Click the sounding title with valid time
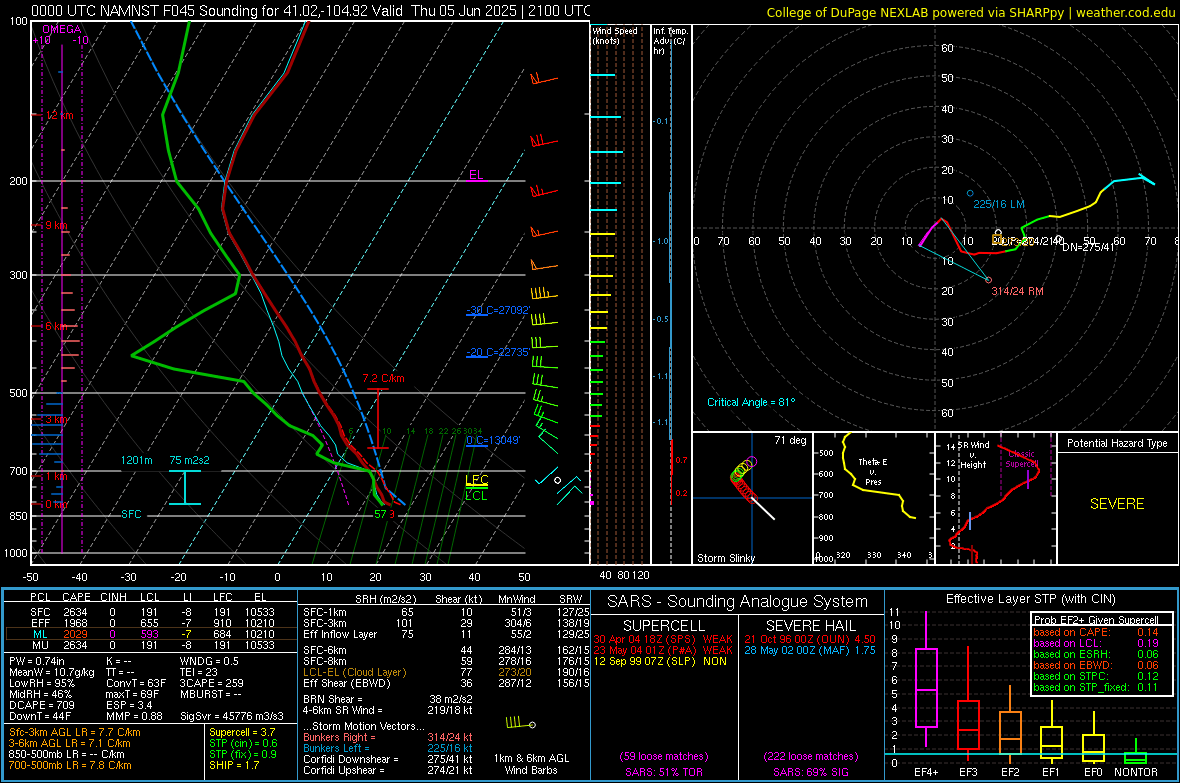1180x783 pixels. [x=310, y=11]
